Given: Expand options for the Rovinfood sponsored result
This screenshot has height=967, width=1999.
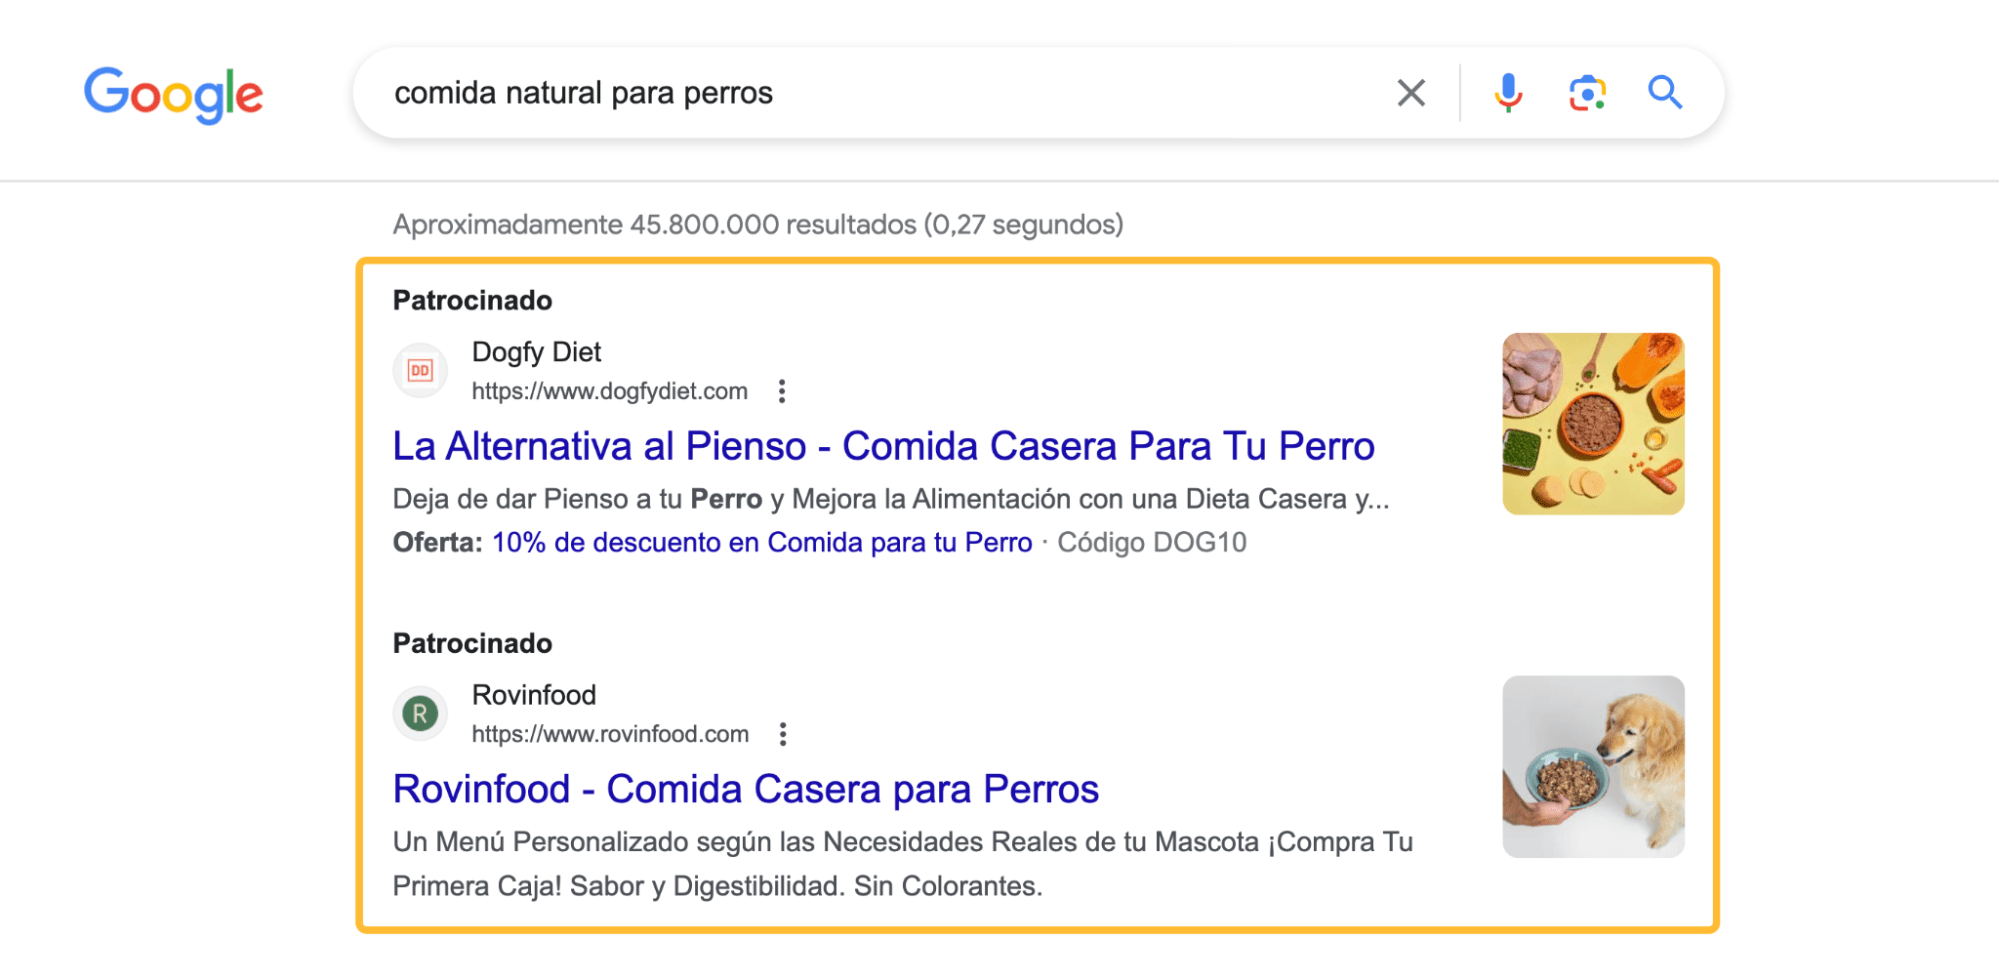Looking at the screenshot, I should pos(784,733).
